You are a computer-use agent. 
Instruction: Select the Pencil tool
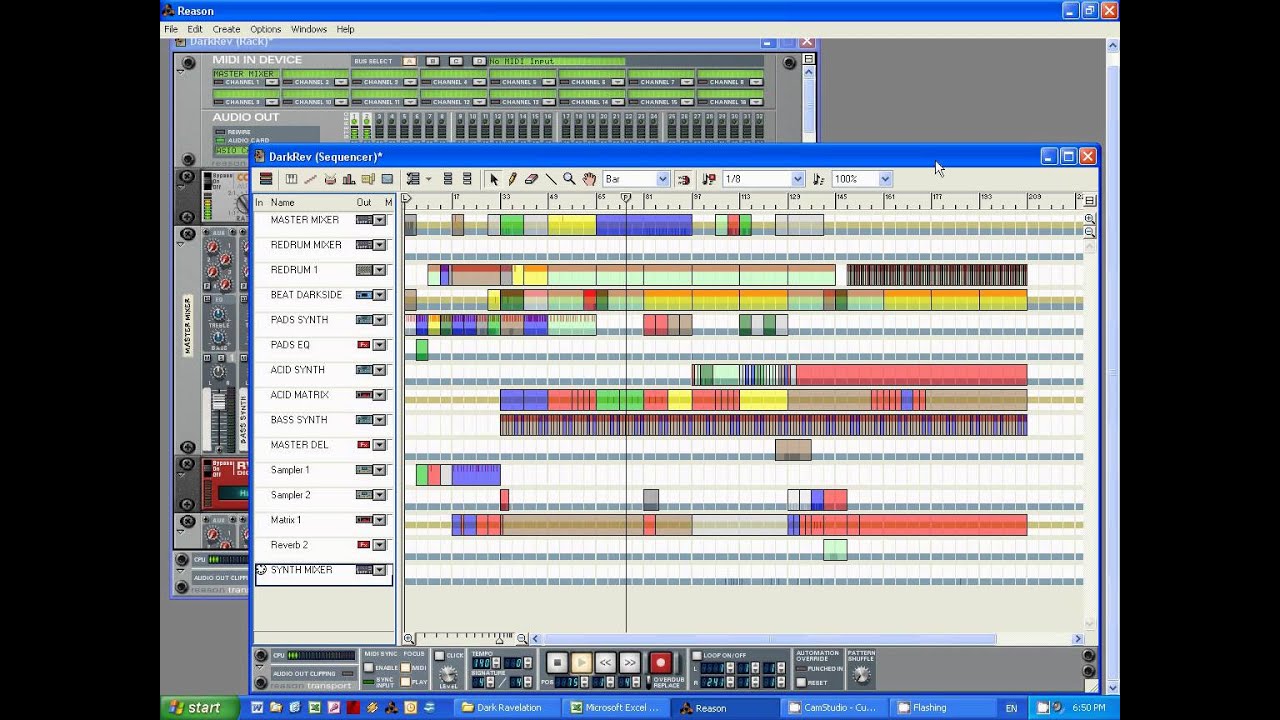(512, 179)
